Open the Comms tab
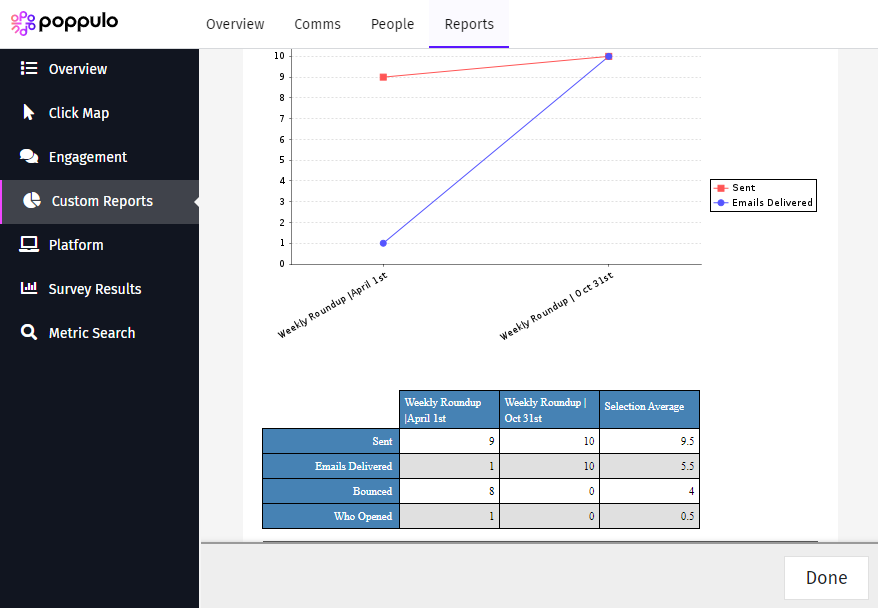This screenshot has height=608, width=878. click(317, 24)
